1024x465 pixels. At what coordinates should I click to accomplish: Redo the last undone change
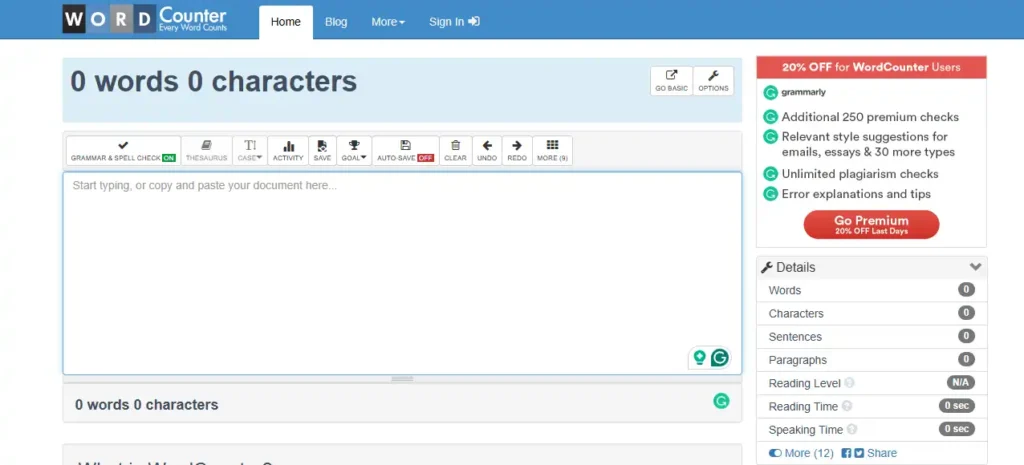tap(517, 151)
